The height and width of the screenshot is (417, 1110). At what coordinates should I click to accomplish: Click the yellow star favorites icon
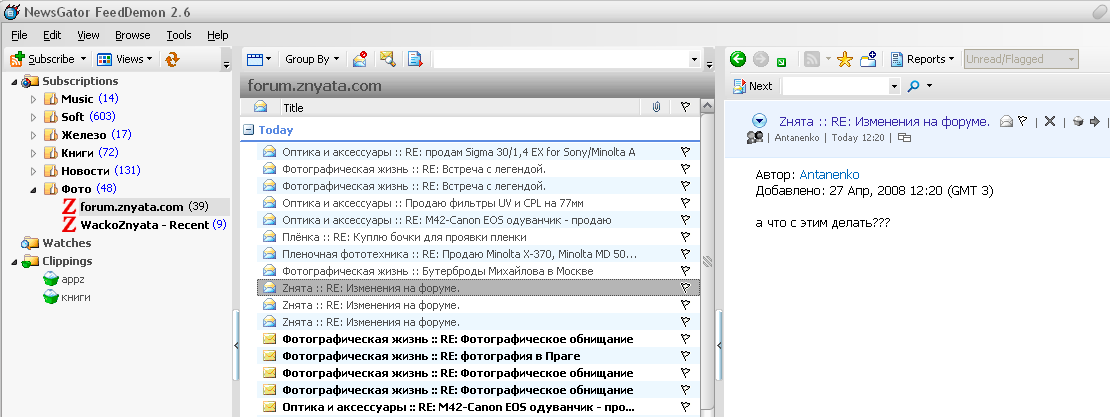(x=845, y=59)
